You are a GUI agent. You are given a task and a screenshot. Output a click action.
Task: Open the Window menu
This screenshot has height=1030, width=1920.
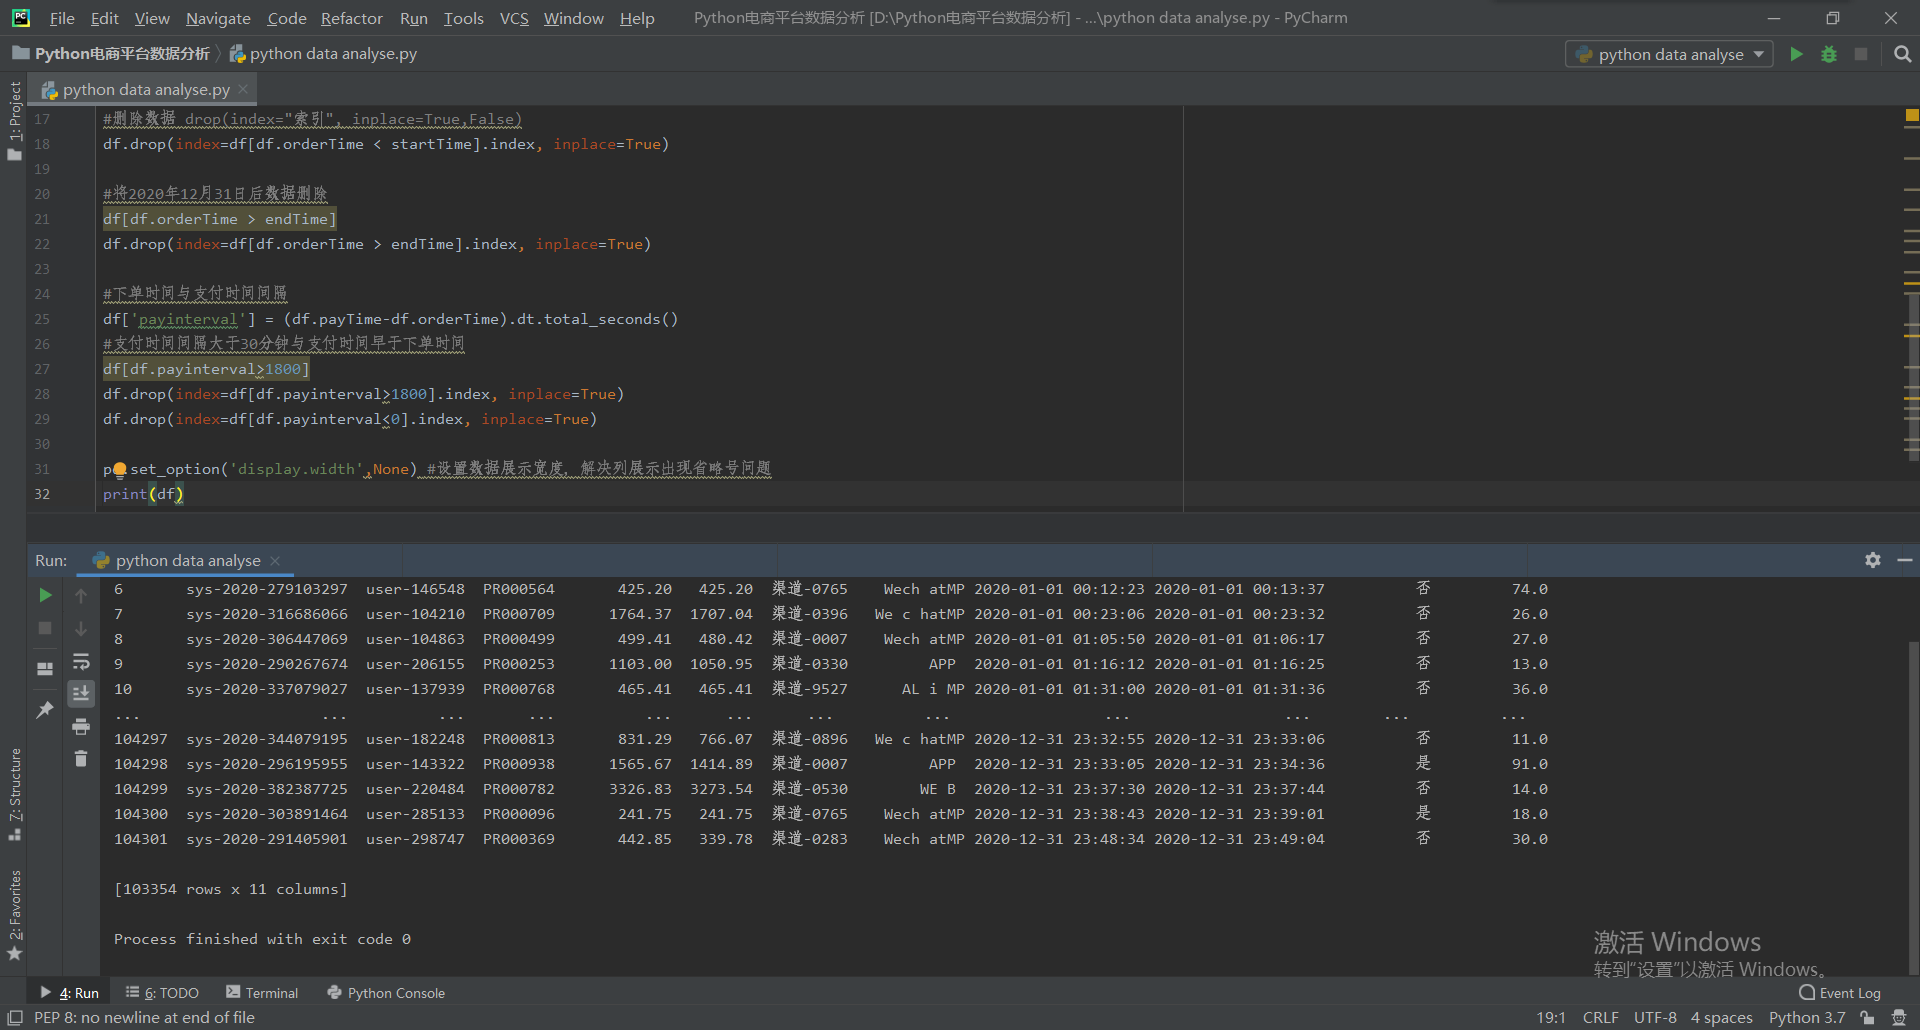point(574,18)
